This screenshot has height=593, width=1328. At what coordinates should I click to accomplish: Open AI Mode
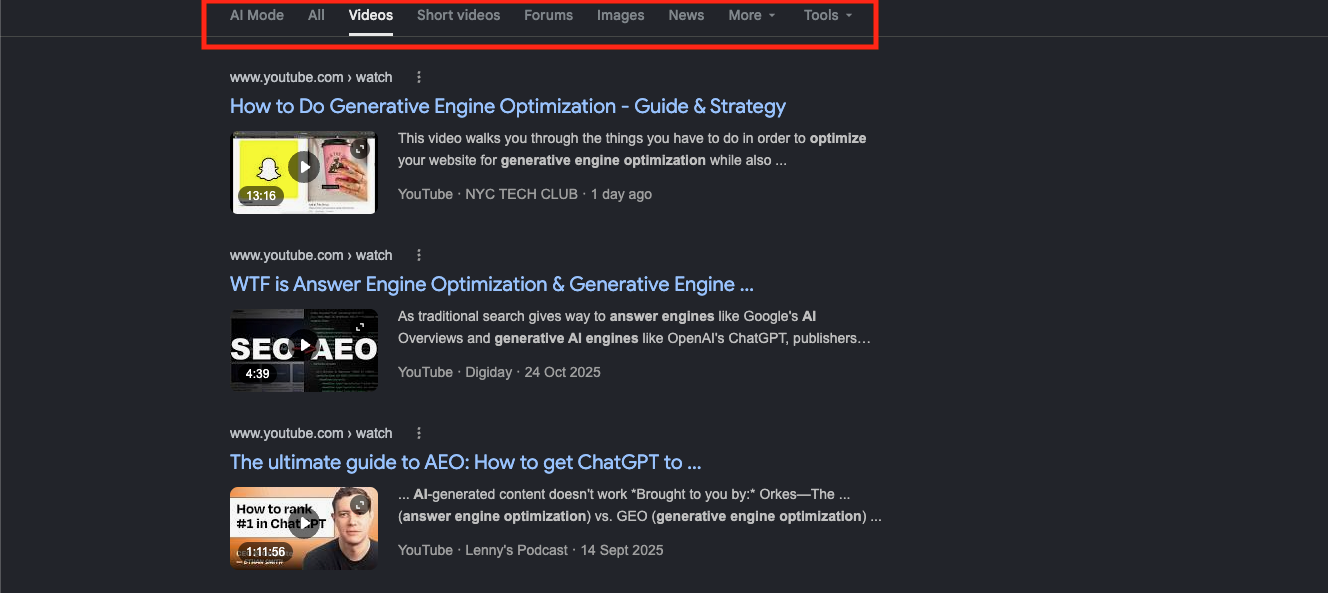[x=256, y=15]
